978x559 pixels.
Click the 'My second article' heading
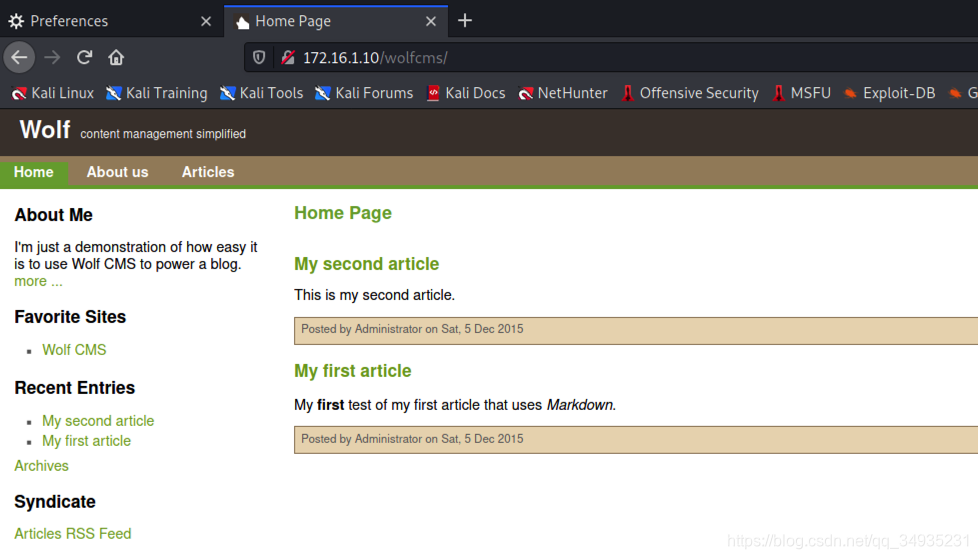coord(367,264)
